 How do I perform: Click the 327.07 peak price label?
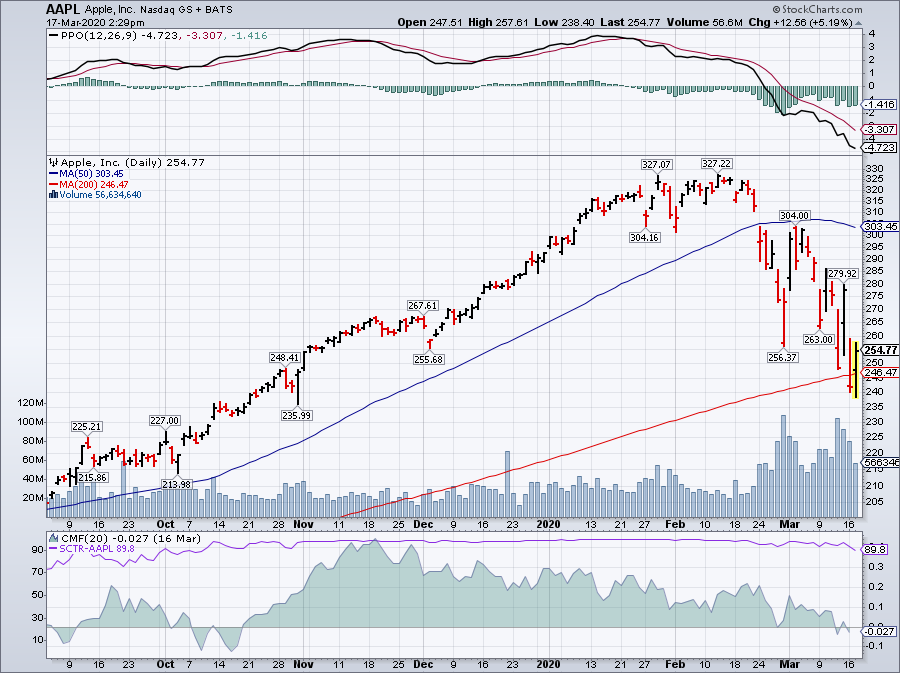(x=656, y=165)
